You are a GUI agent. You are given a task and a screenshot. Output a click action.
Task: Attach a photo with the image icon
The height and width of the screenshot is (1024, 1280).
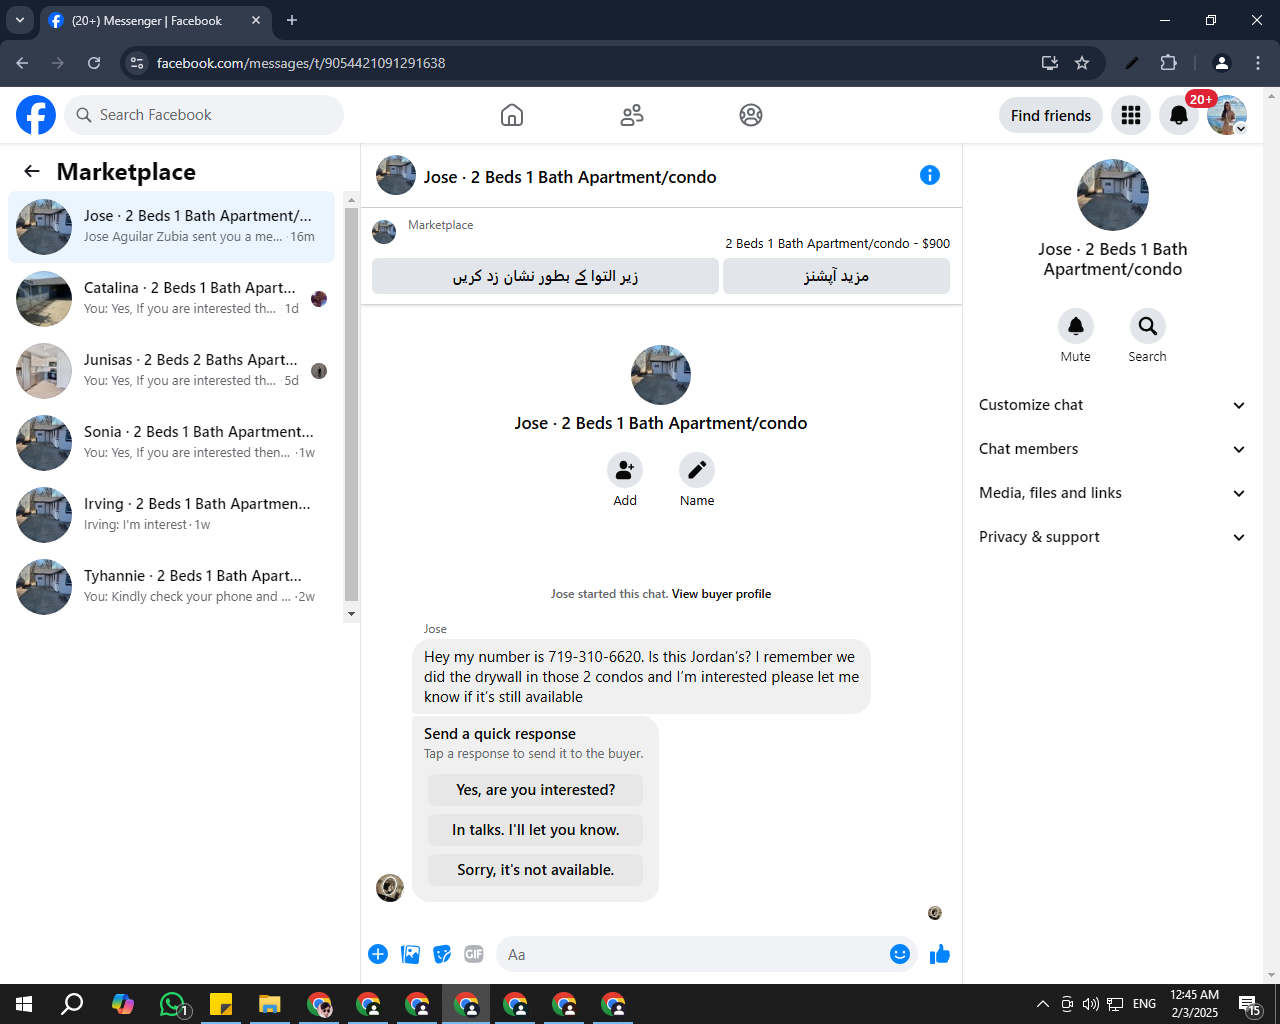tap(410, 954)
